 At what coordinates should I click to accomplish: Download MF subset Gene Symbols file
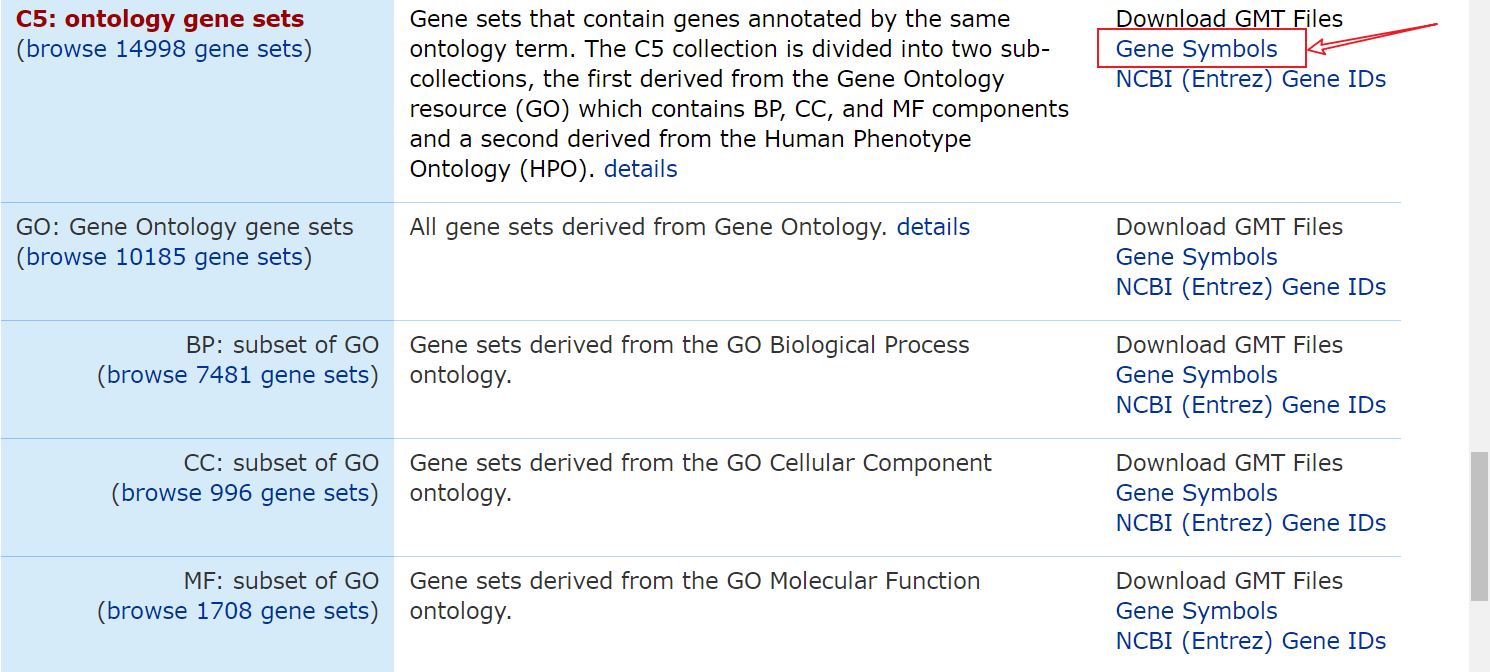click(x=1196, y=611)
